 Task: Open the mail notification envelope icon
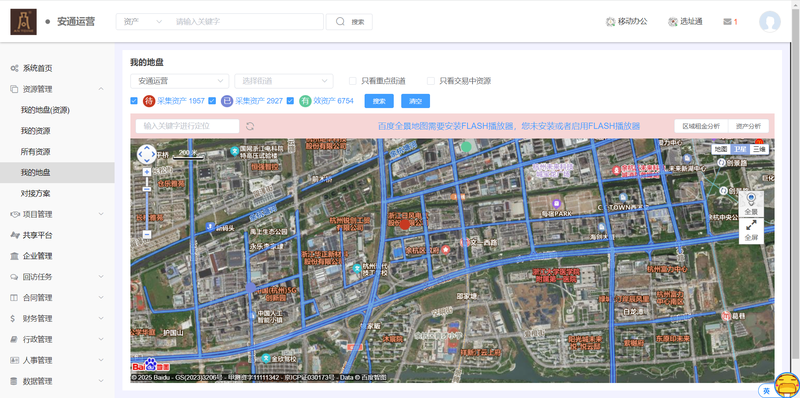[728, 22]
